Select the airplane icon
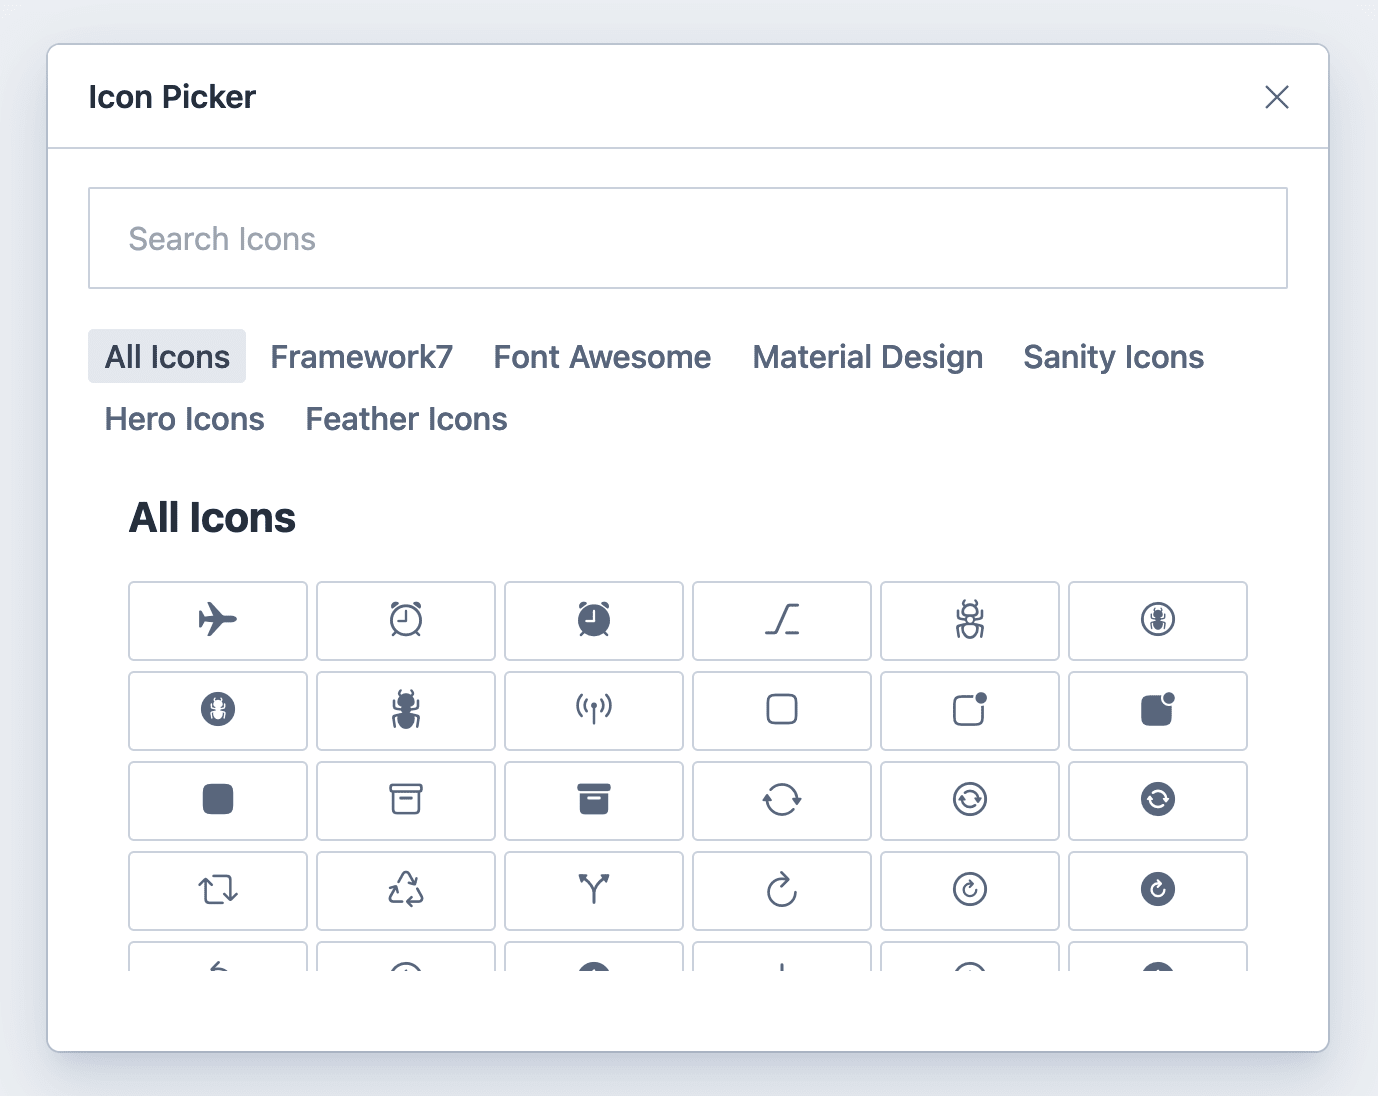 point(217,621)
